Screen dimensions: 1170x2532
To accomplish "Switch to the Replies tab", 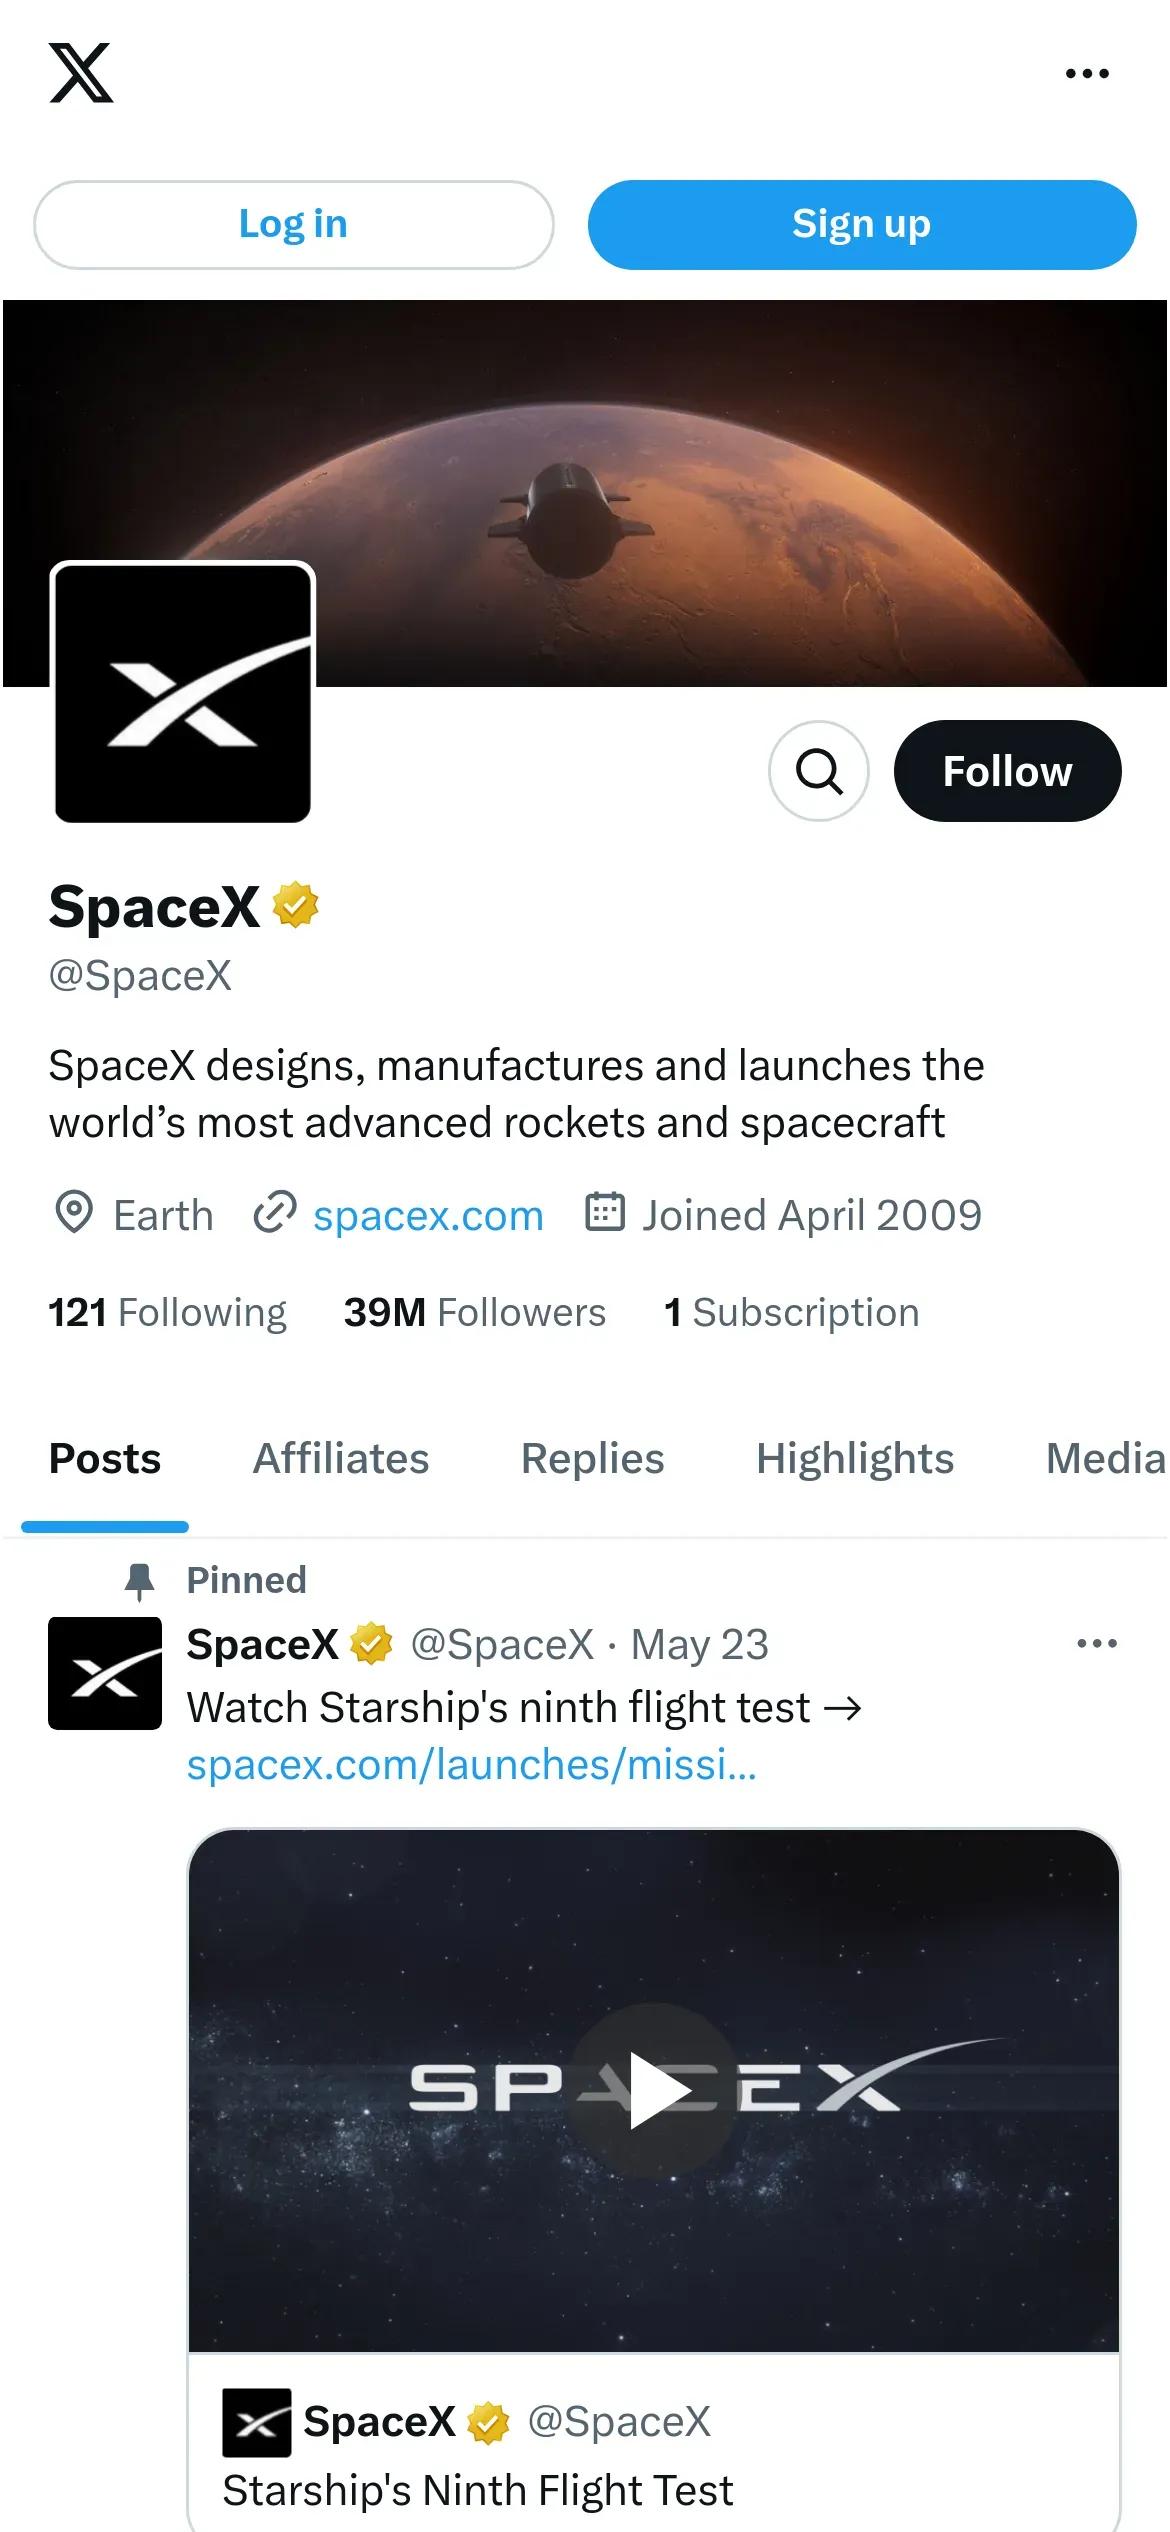I will (x=592, y=1459).
